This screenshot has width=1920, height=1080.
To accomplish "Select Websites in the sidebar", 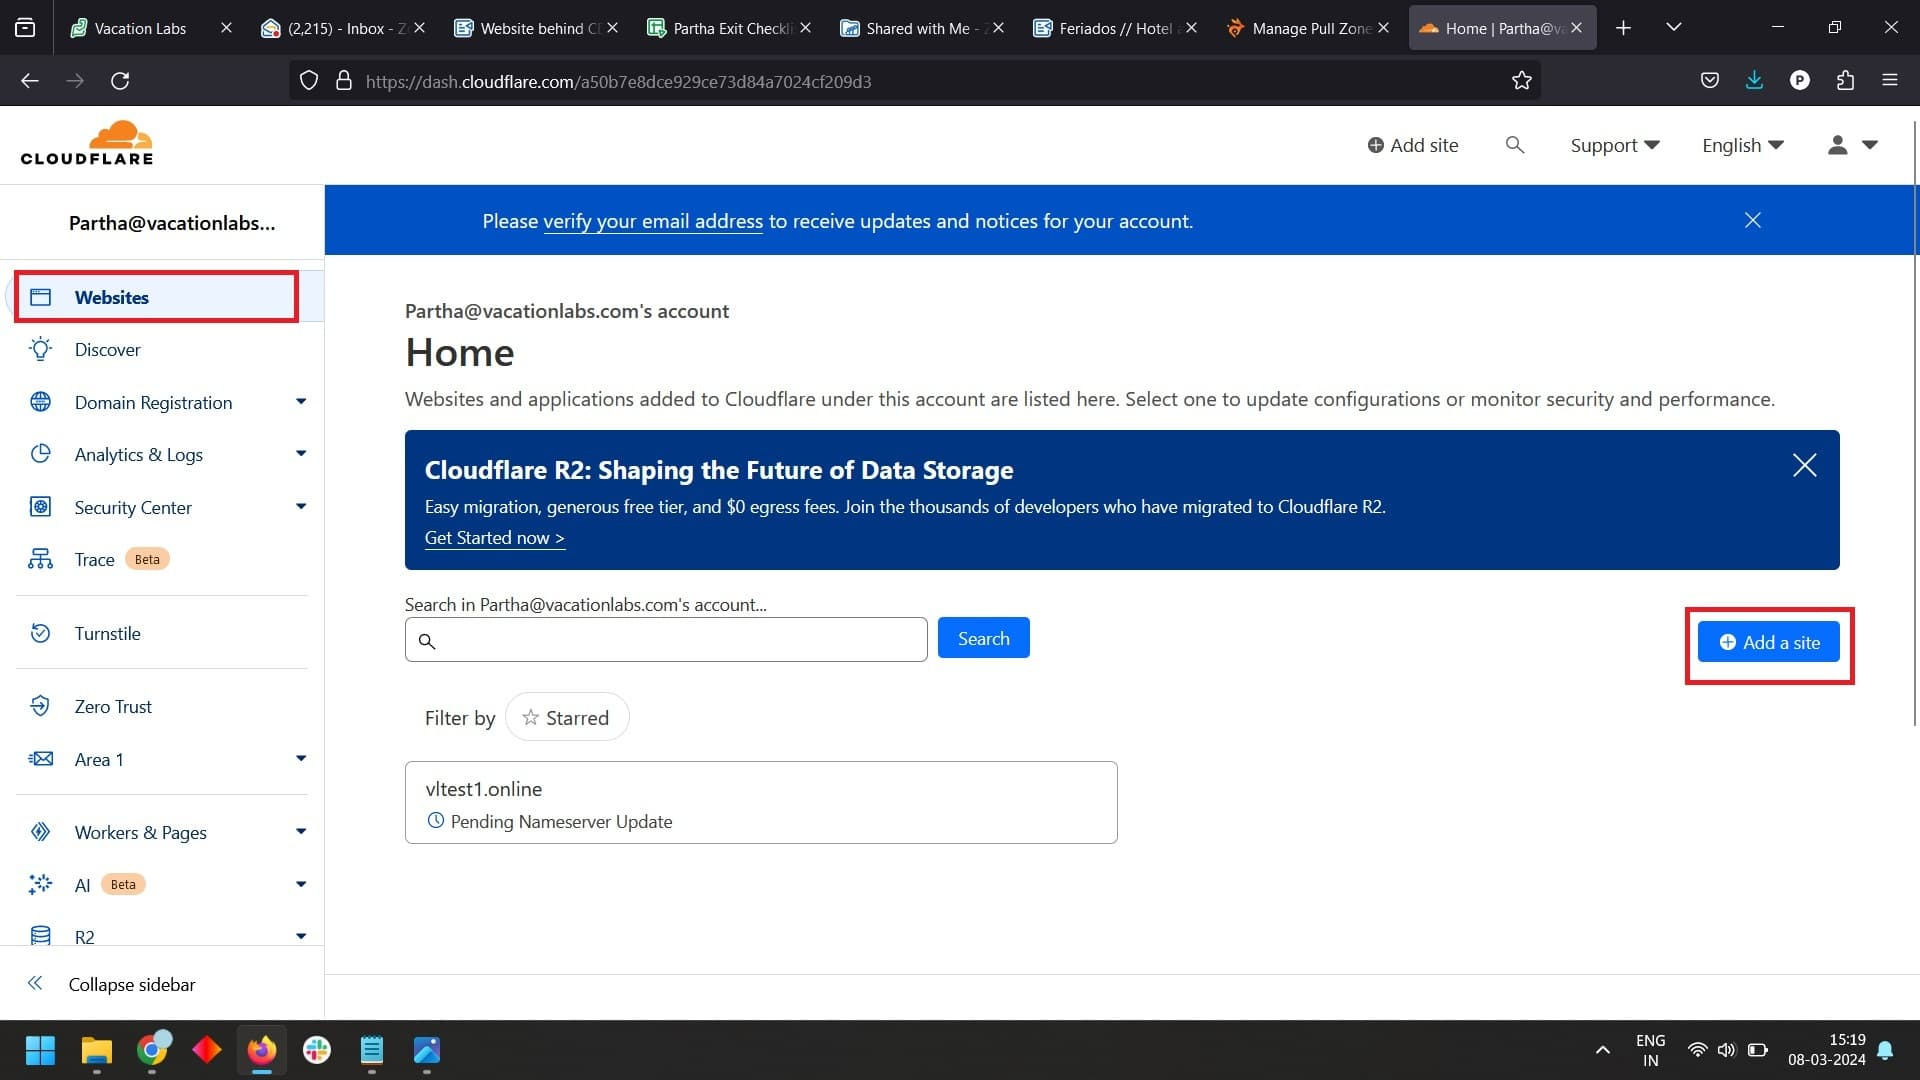I will click(111, 297).
